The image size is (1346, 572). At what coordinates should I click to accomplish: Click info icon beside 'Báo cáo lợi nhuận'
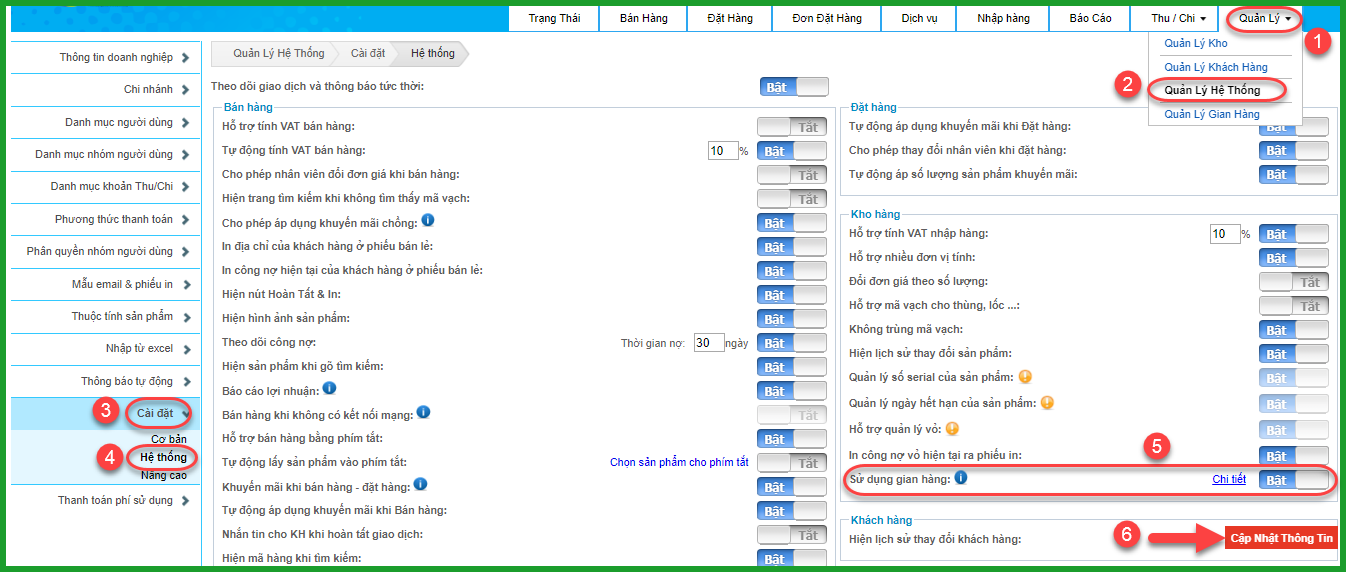pos(329,389)
